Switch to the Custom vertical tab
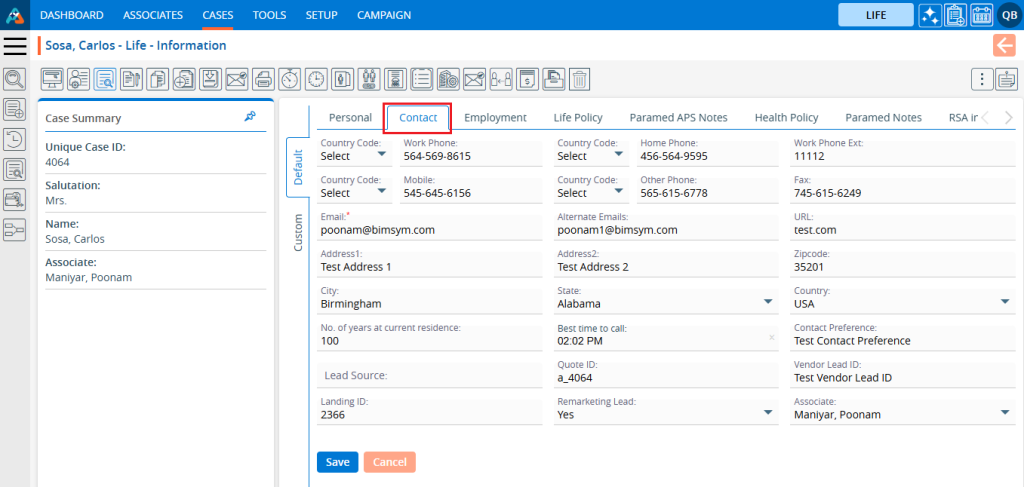1024x487 pixels. point(297,232)
